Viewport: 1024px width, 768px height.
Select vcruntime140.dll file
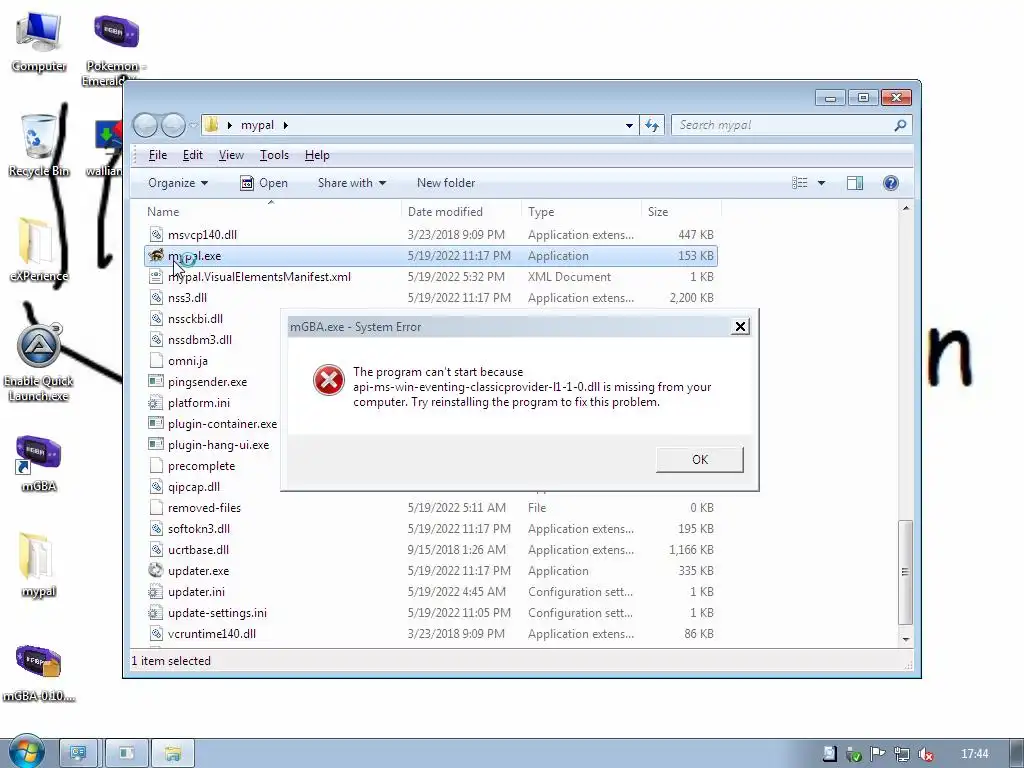tap(212, 633)
